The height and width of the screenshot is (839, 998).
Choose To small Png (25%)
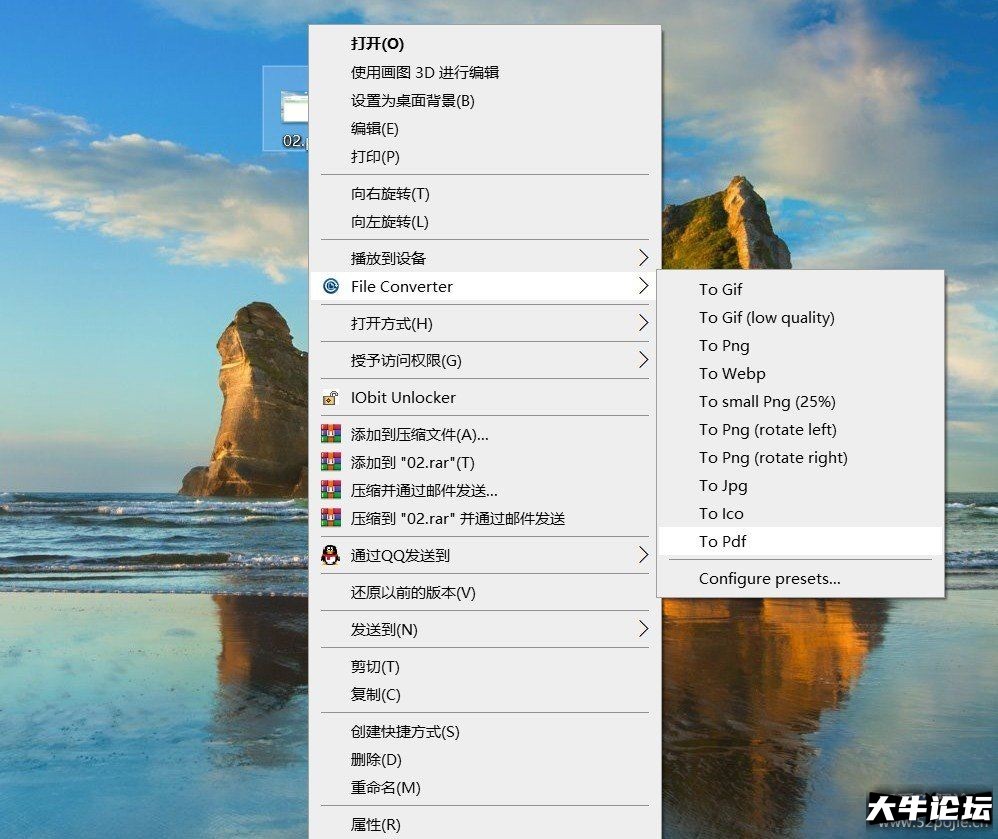[x=800, y=402]
